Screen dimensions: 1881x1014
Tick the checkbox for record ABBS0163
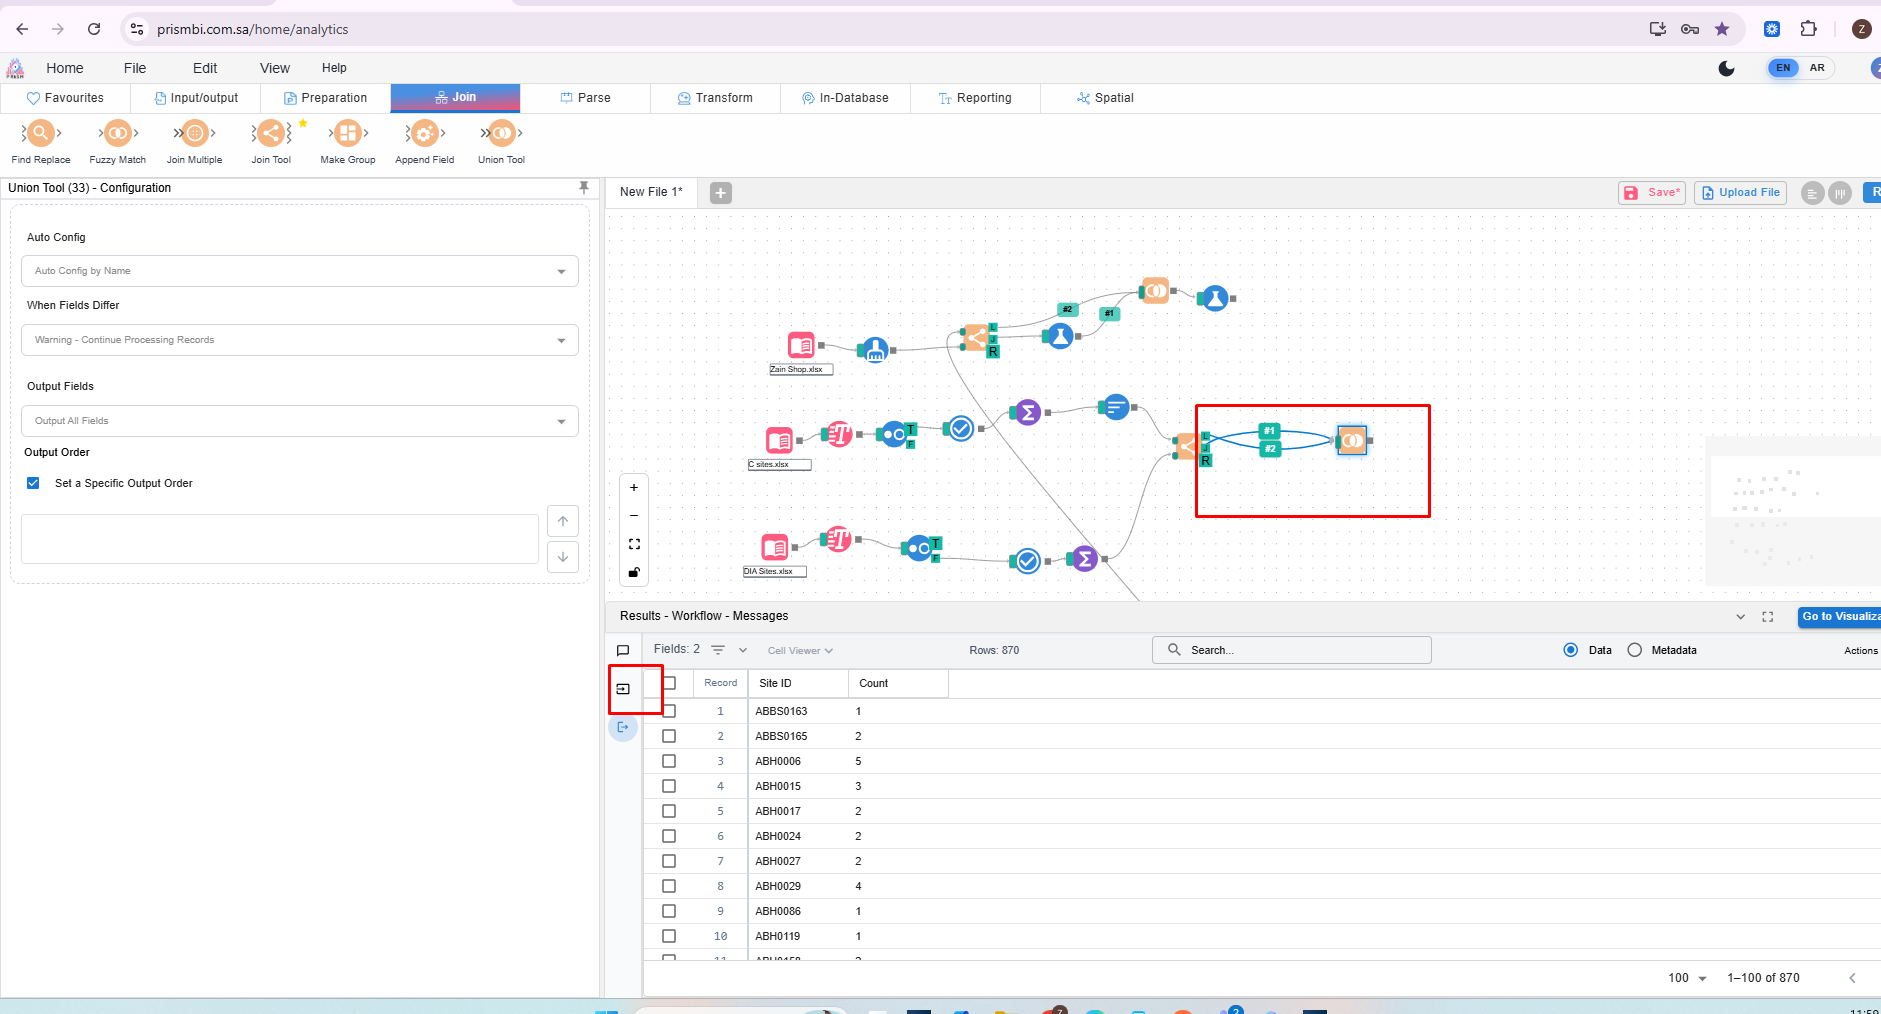669,711
